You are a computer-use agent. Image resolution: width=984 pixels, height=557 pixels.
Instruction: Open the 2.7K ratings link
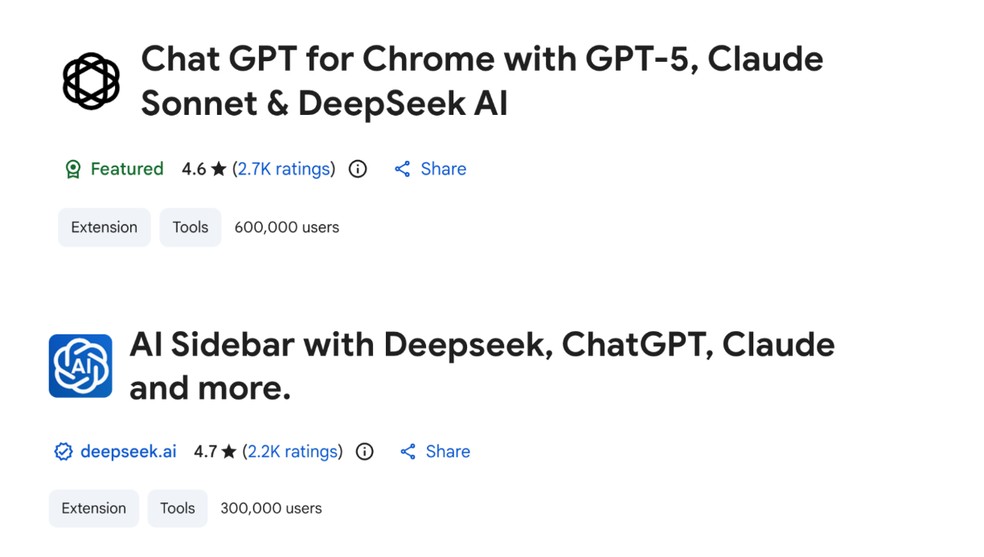284,169
